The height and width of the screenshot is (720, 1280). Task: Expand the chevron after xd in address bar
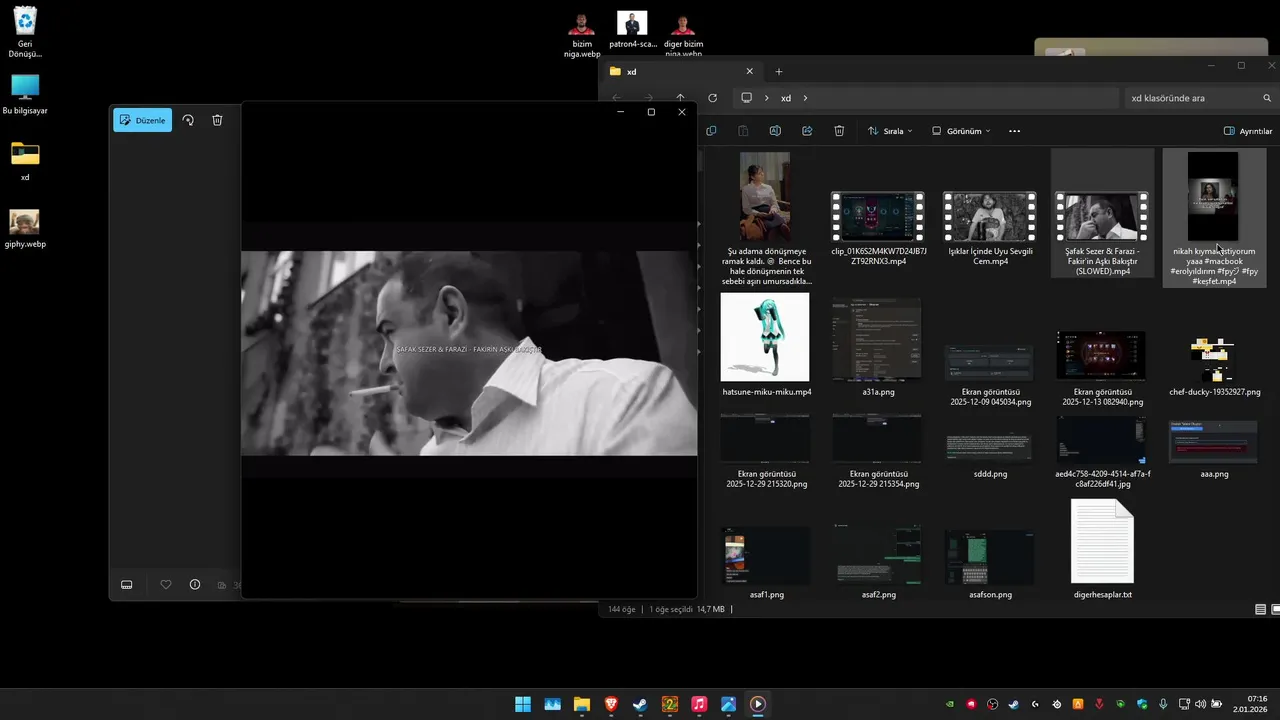point(805,98)
